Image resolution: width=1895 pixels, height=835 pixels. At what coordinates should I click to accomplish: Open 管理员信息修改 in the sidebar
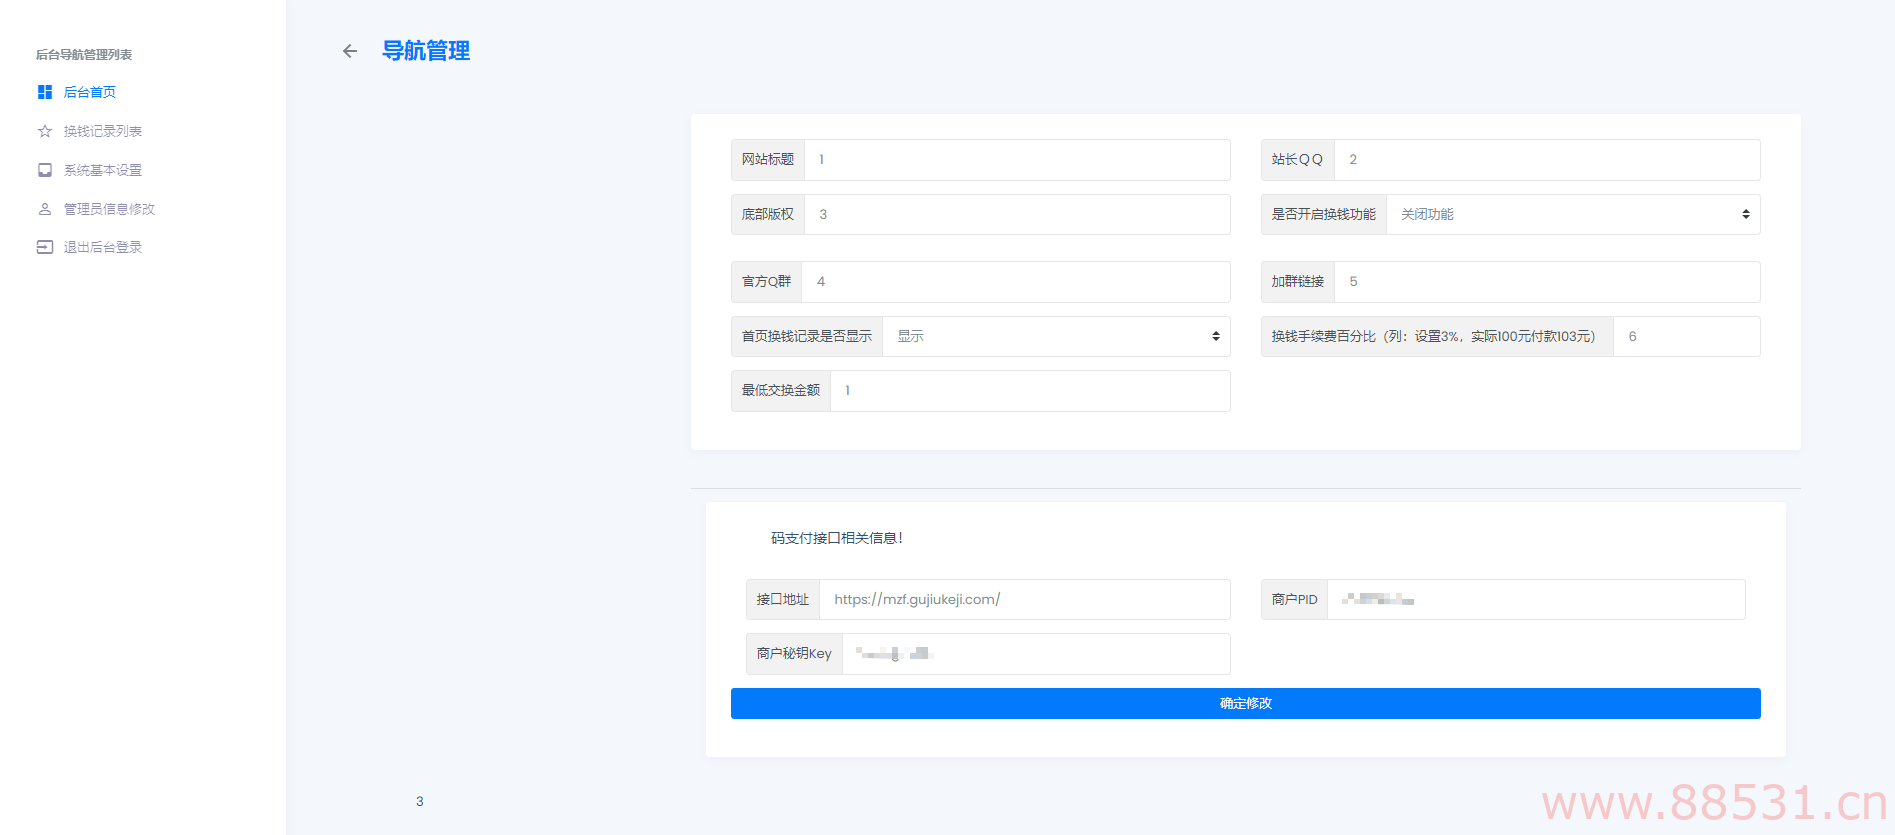click(x=110, y=209)
